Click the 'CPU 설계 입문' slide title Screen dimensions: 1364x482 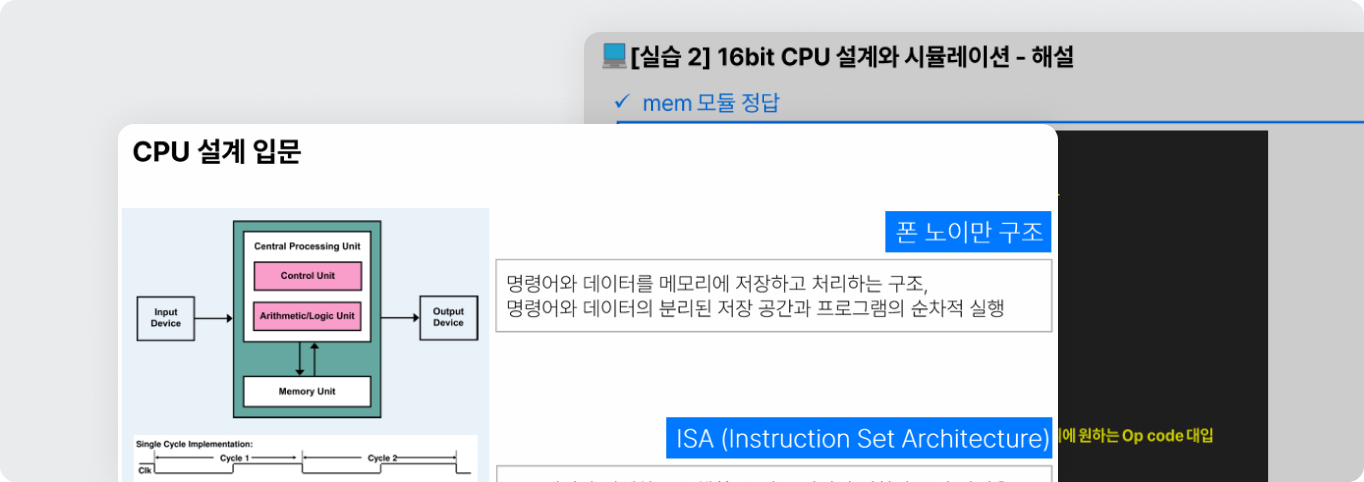216,153
